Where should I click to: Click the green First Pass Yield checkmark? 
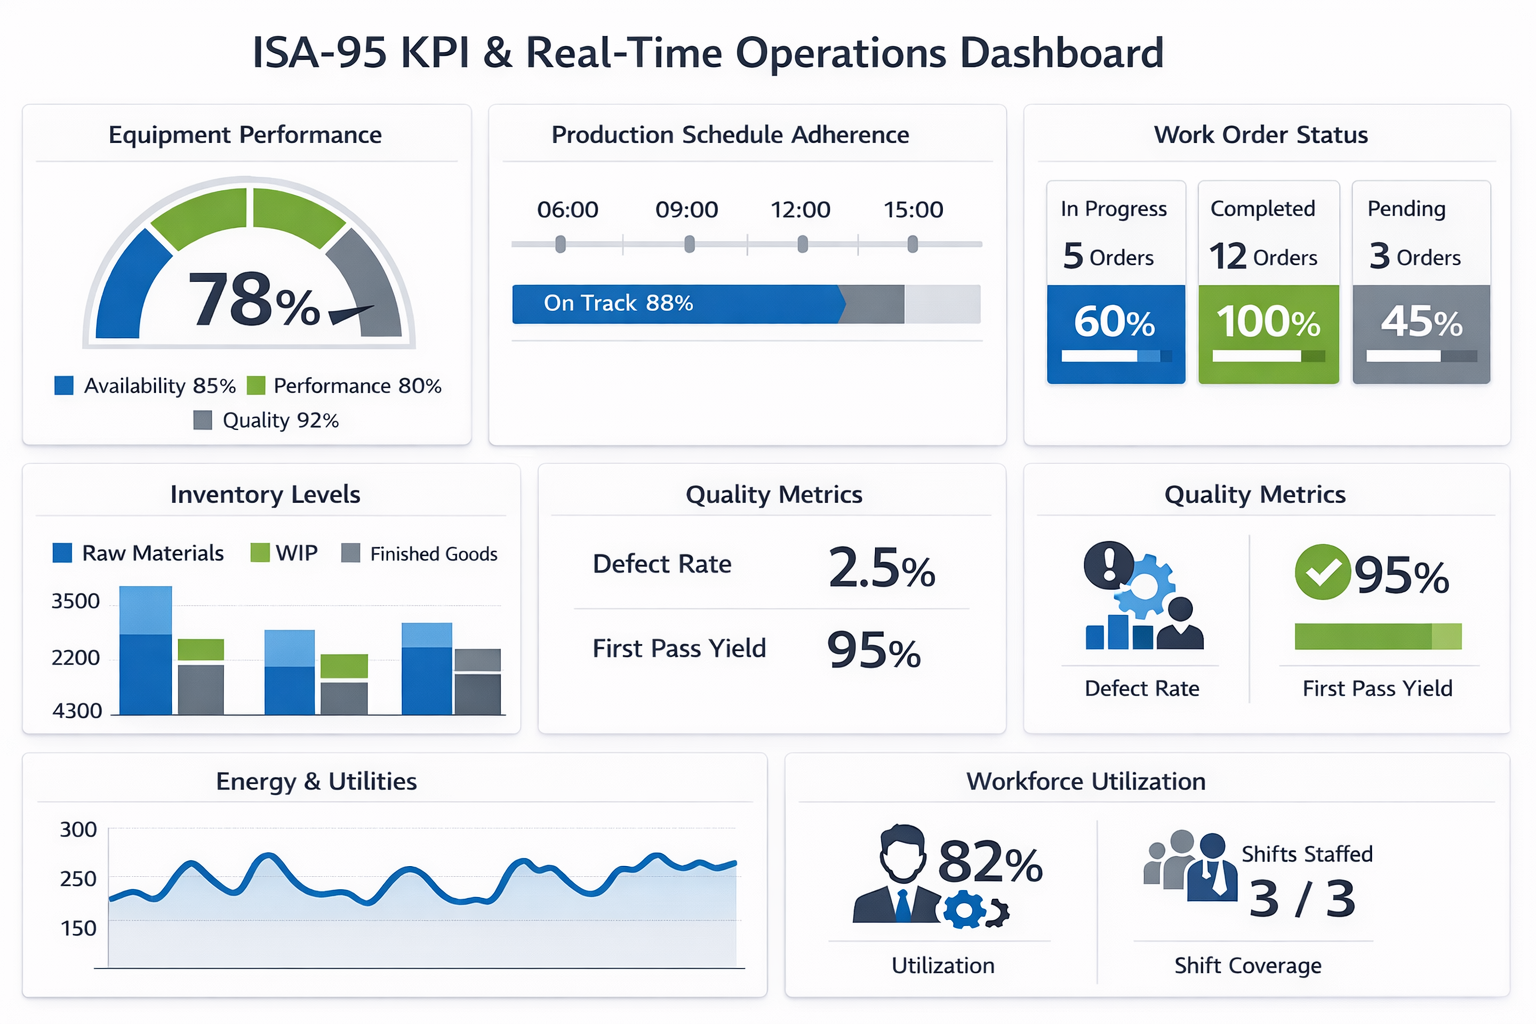tap(1322, 572)
